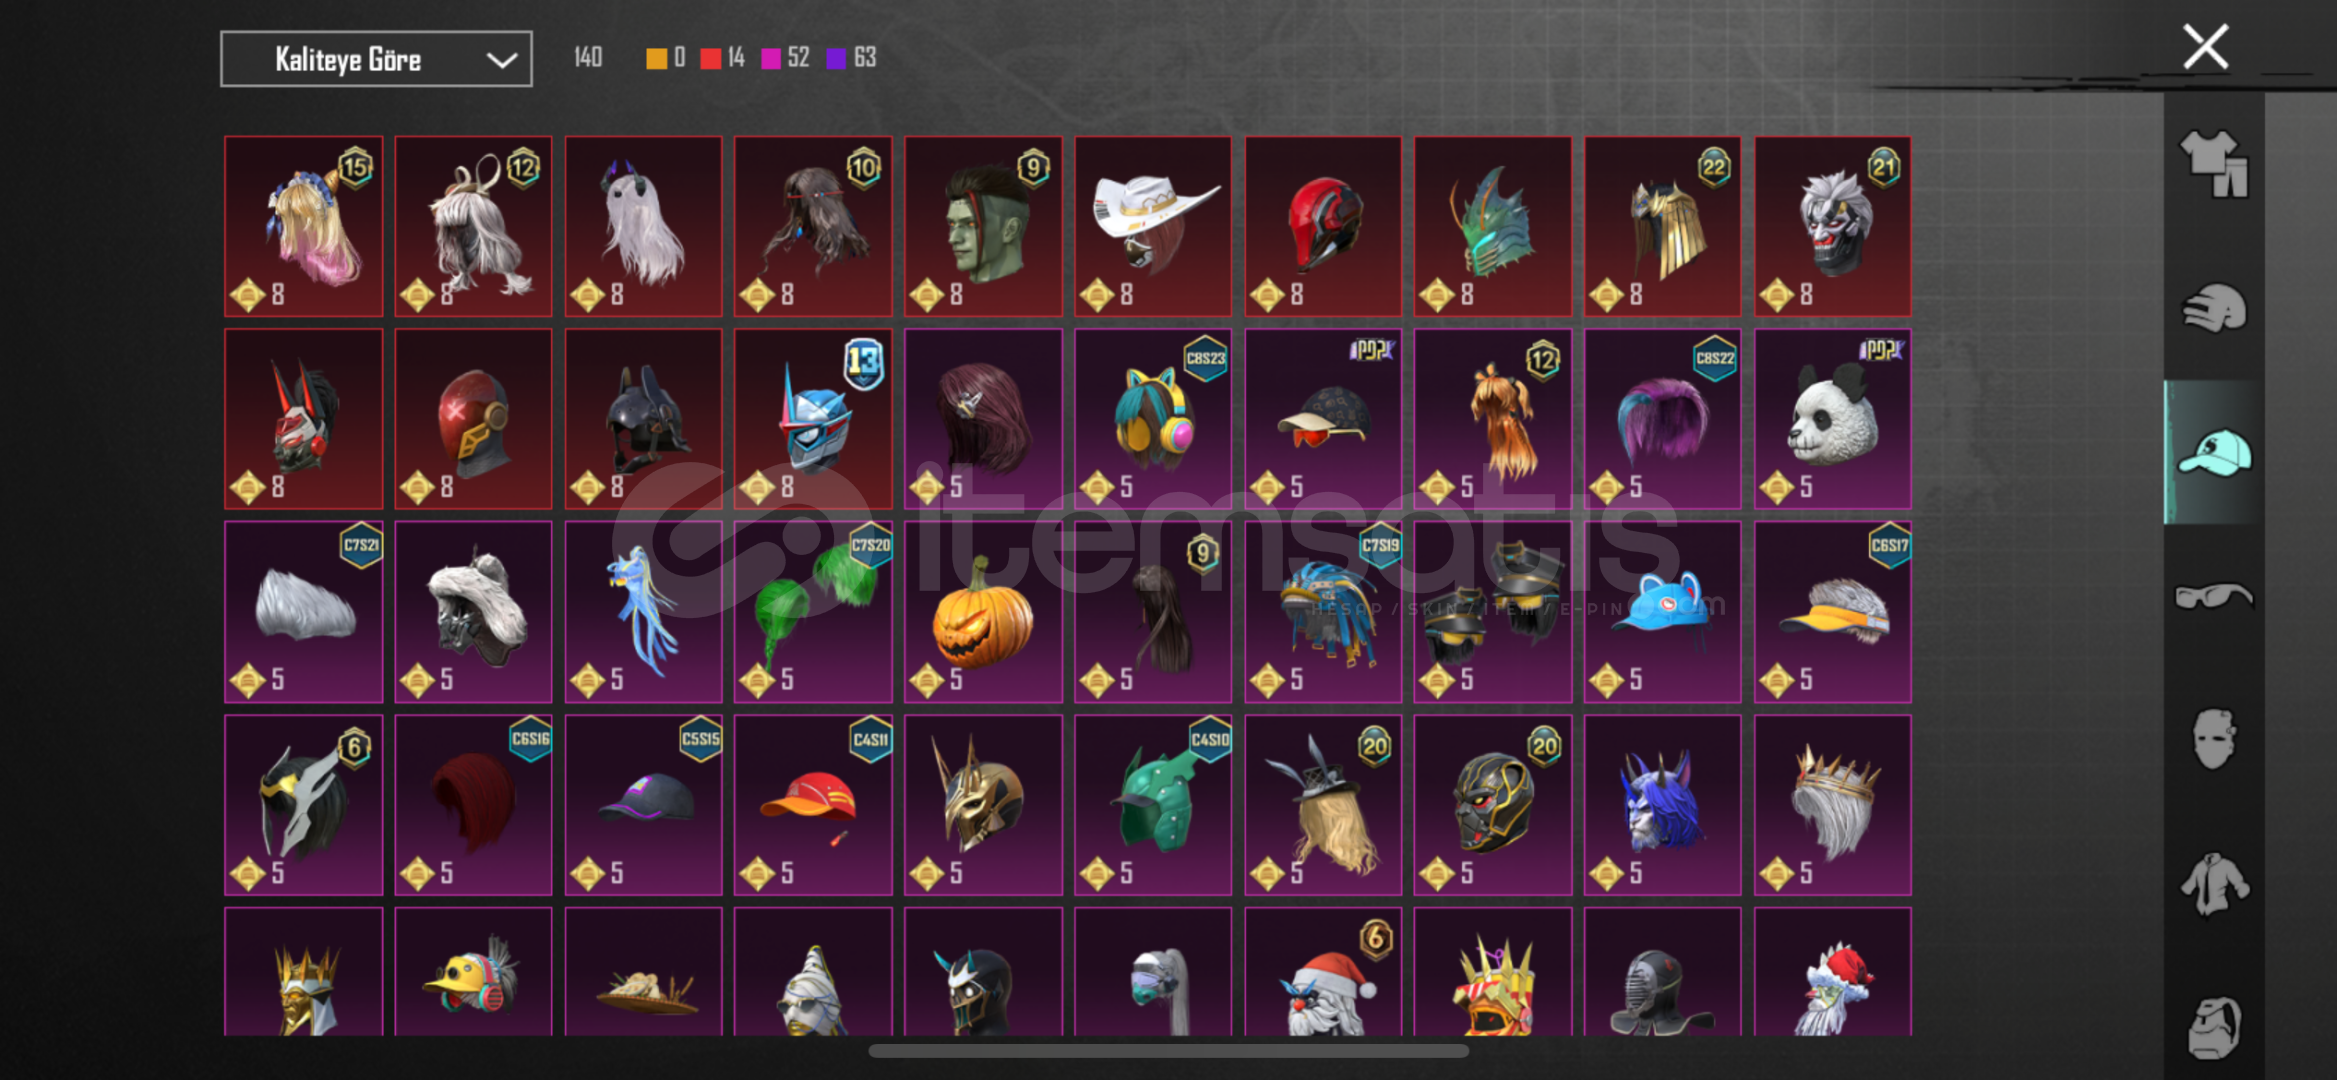Open the jacket clothing category icon
Screen dimensions: 2337x1080
pyautogui.click(x=2214, y=884)
